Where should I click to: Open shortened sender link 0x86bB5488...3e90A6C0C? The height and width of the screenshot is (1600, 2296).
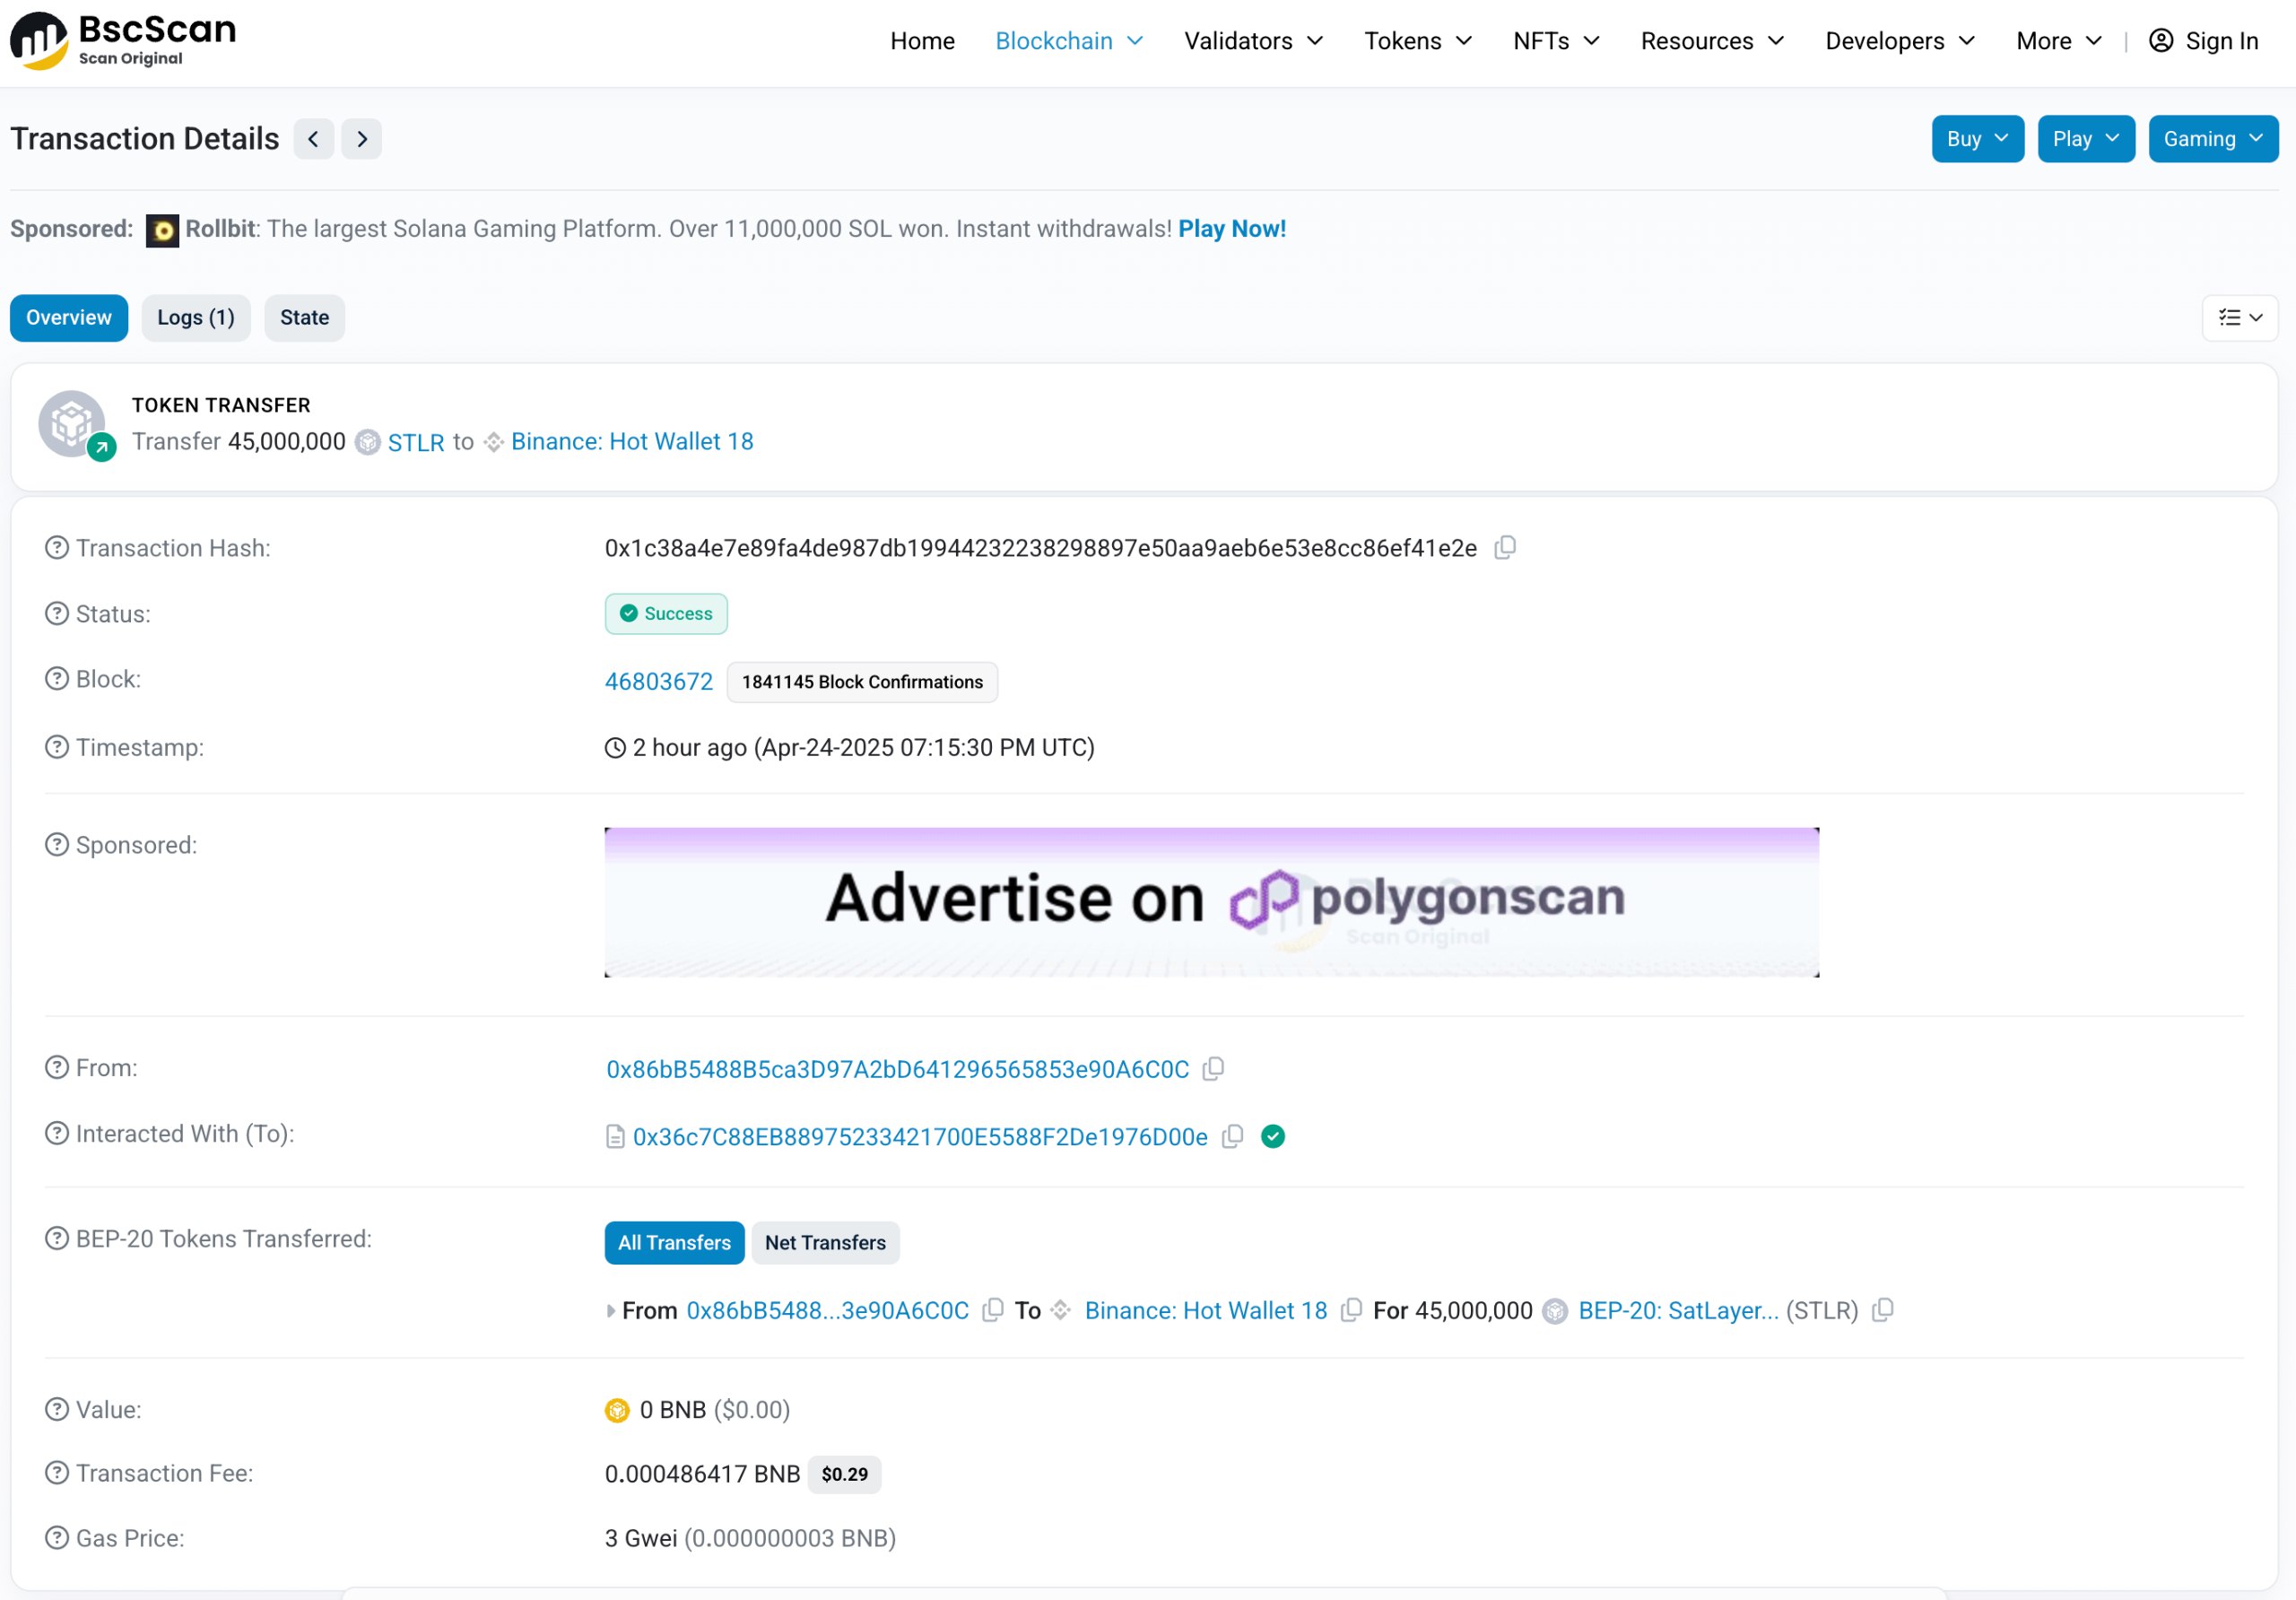click(x=828, y=1311)
